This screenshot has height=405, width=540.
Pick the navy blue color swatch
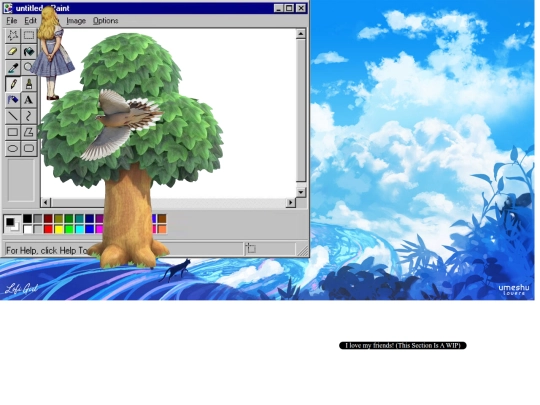click(90, 218)
